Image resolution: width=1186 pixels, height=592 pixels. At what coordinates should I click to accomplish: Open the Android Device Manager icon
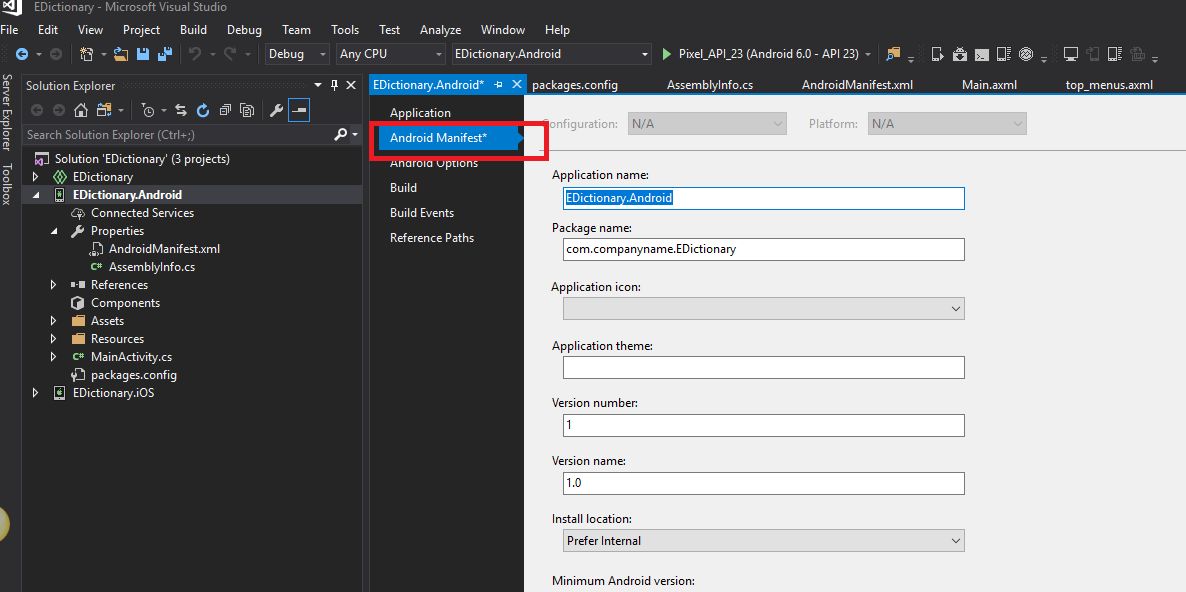coord(938,54)
